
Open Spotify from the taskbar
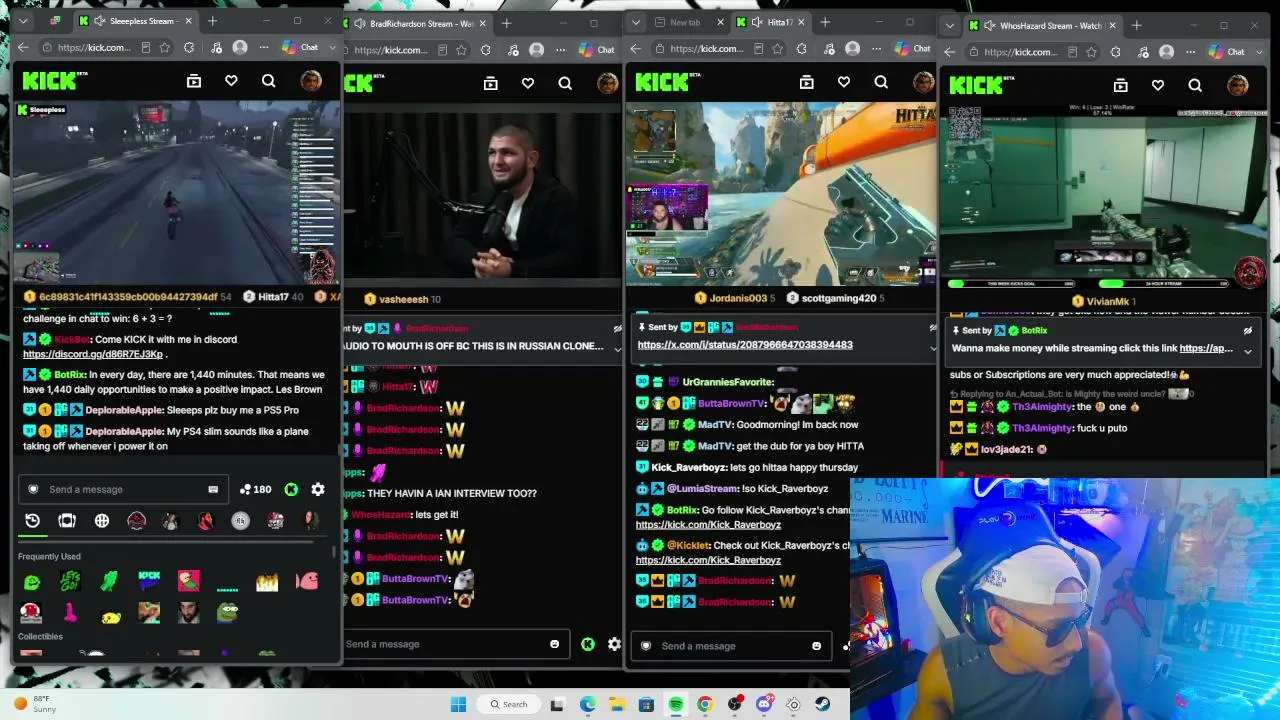pyautogui.click(x=676, y=704)
